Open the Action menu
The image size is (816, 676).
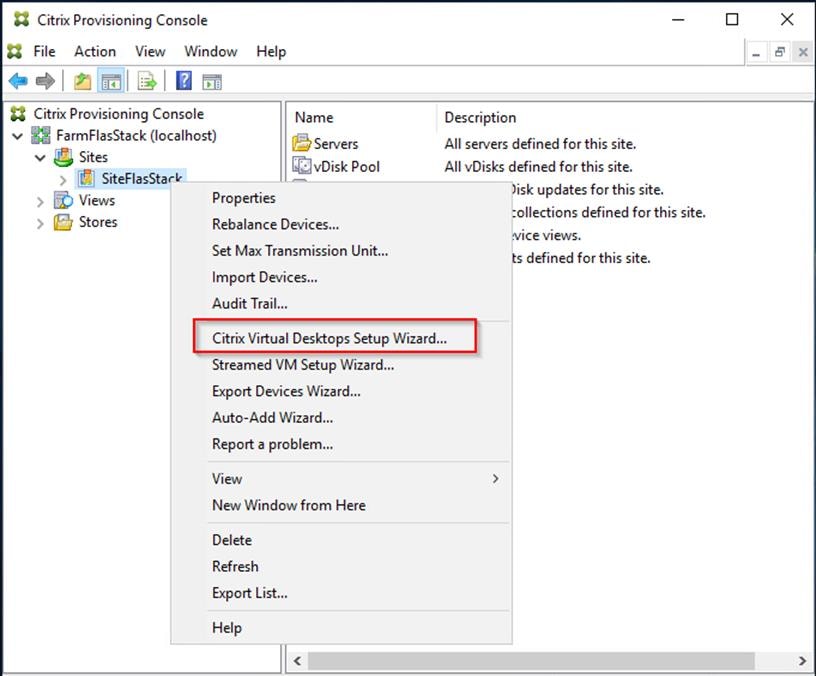click(95, 51)
